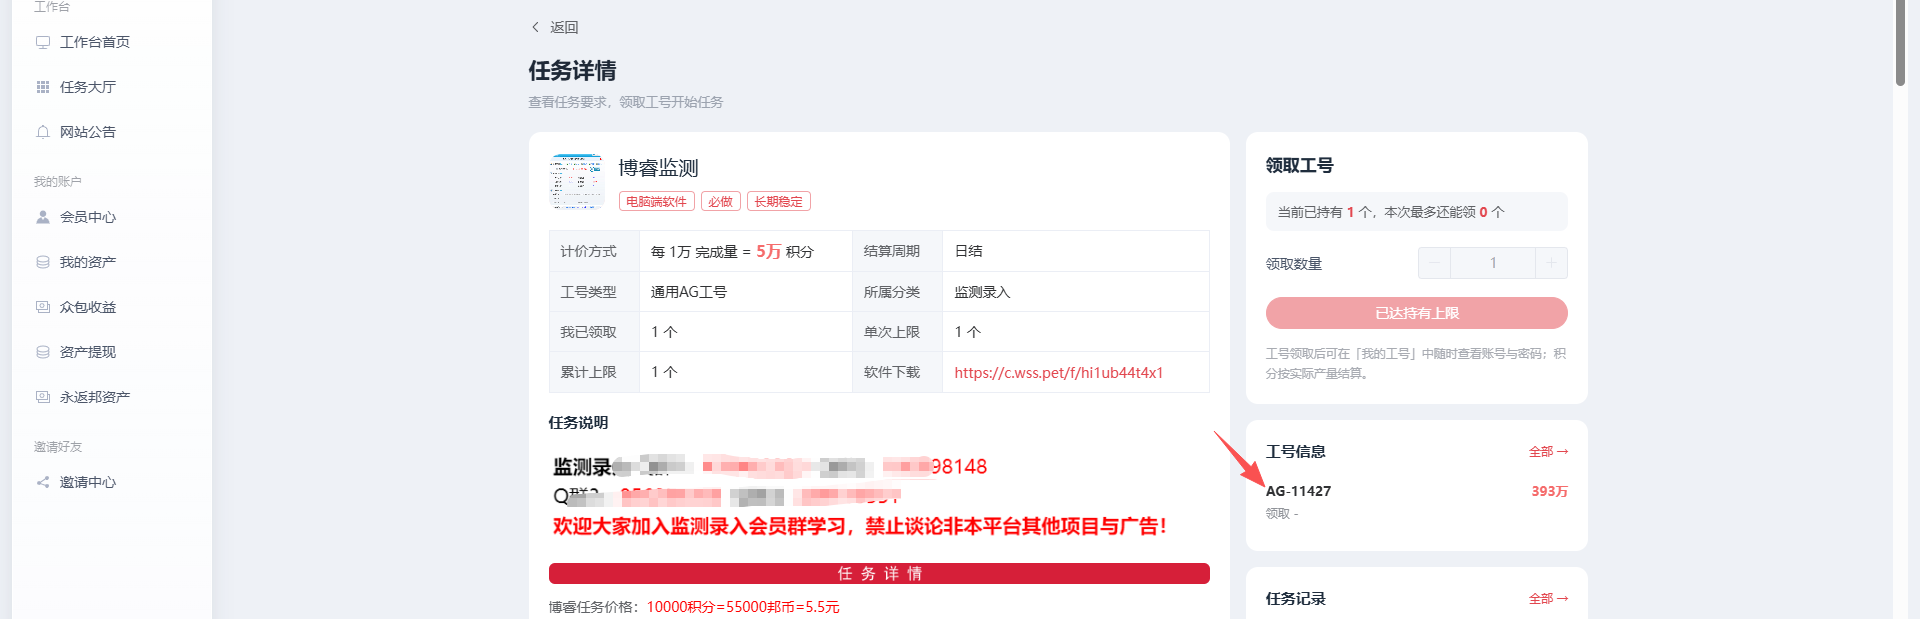The image size is (1920, 619).
Task: Click the 任务大厅 grid icon
Action: 43,87
